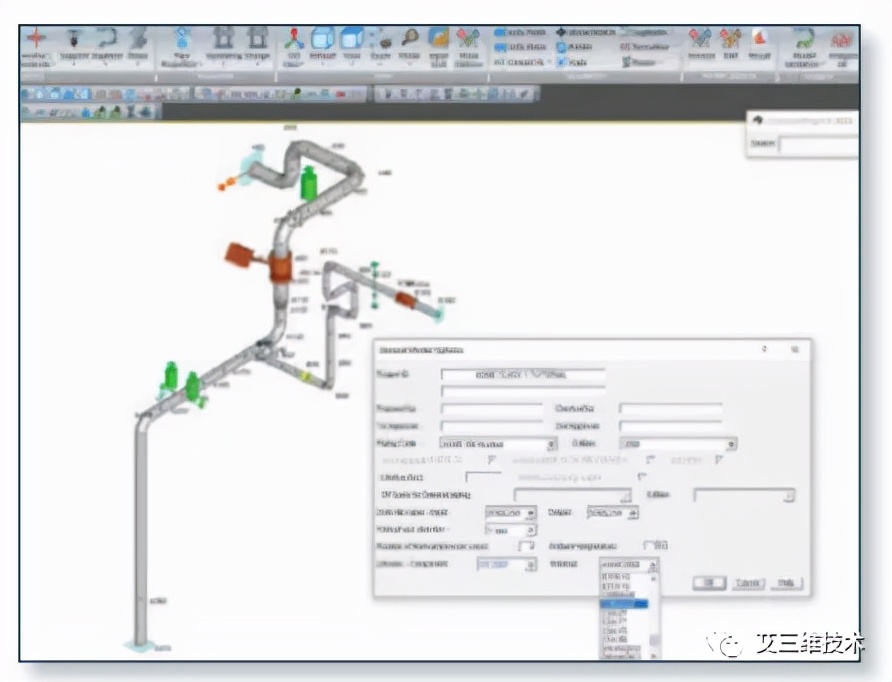Viewport: 892px width, 682px height.
Task: Click the text field in the floating panel at top right
Action: click(x=818, y=143)
